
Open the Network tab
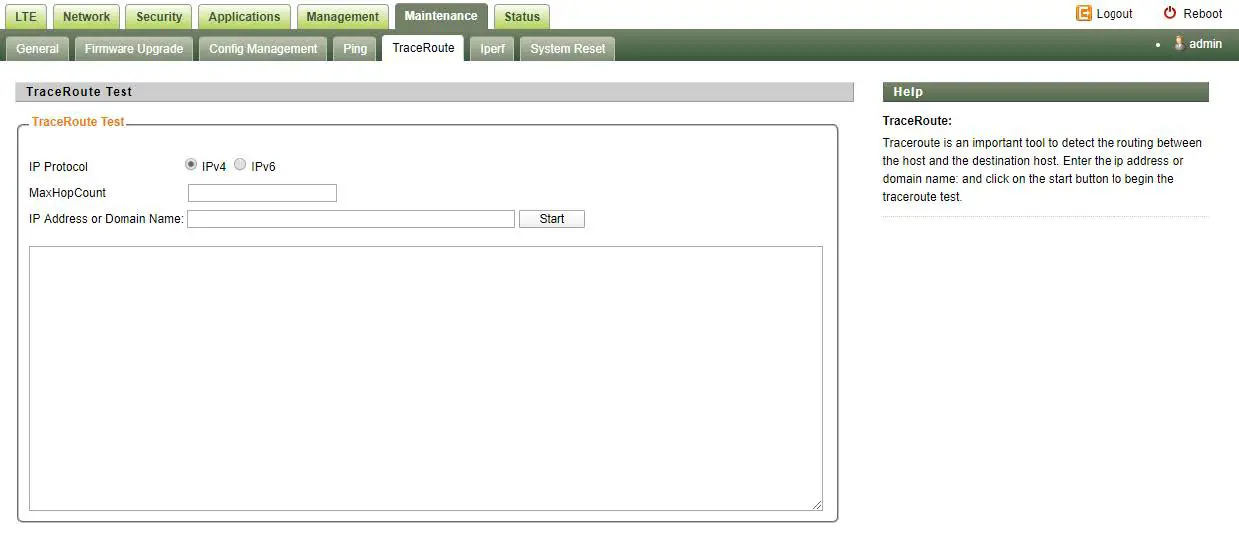point(86,16)
